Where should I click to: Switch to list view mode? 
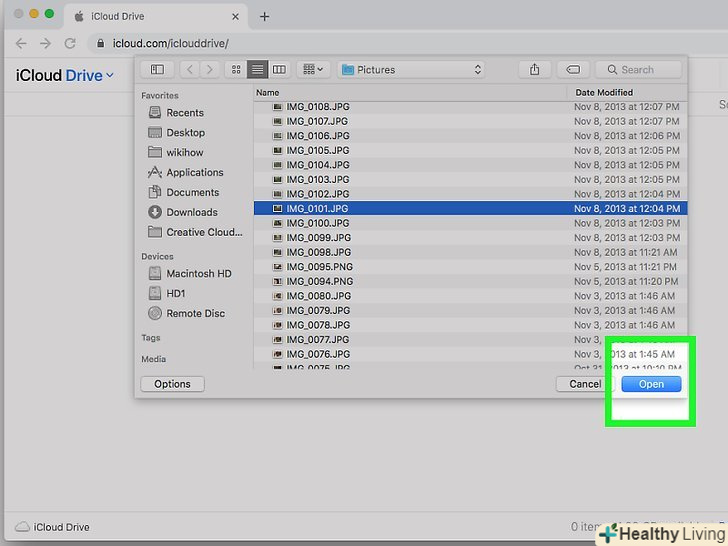(257, 69)
